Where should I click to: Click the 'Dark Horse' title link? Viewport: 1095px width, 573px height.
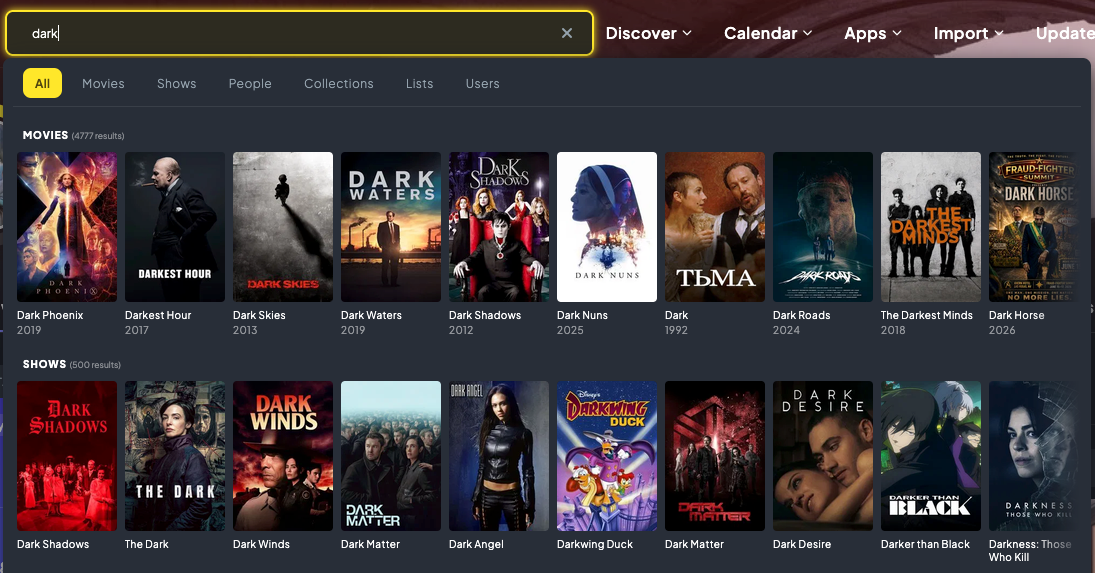coord(1016,315)
